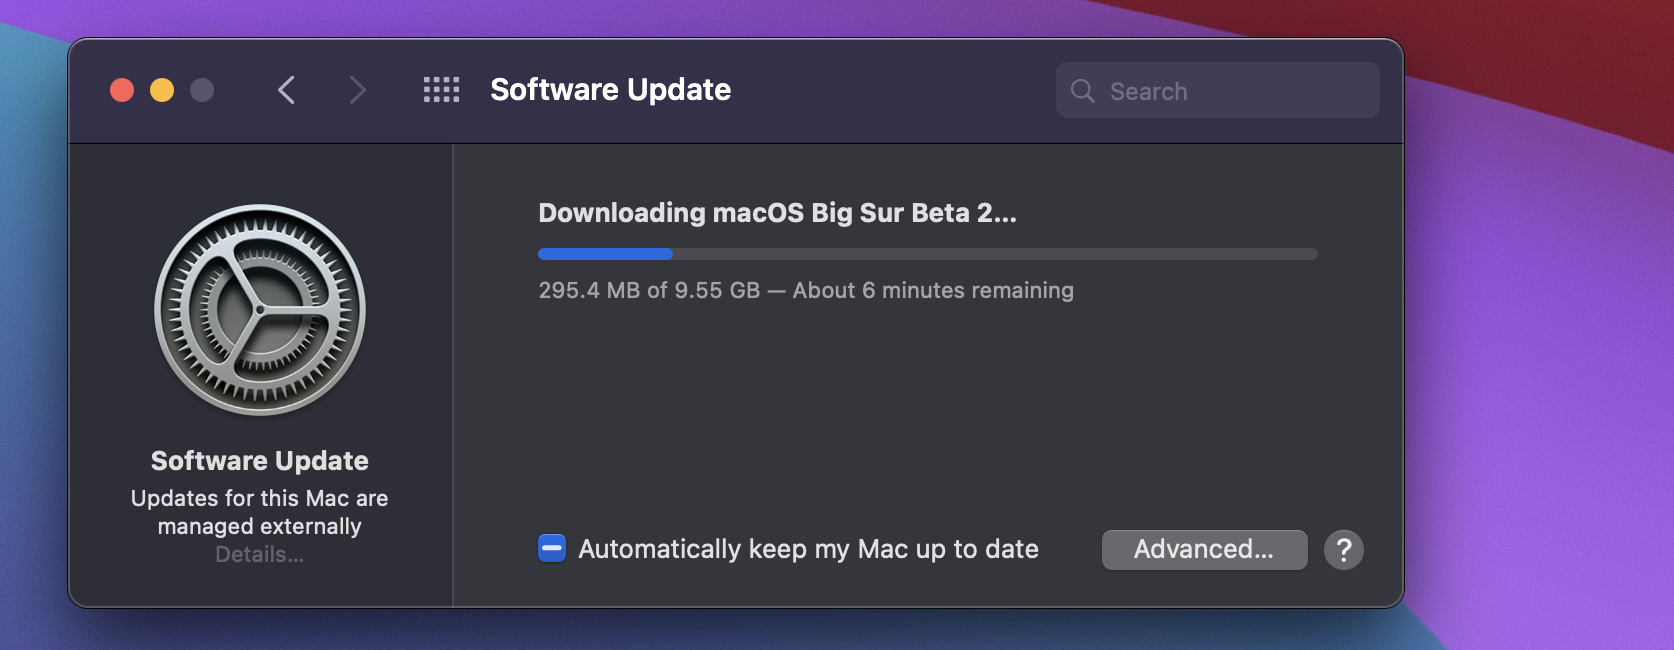The image size is (1674, 650).
Task: Click the bold Software Update label under the gear
Action: click(260, 461)
